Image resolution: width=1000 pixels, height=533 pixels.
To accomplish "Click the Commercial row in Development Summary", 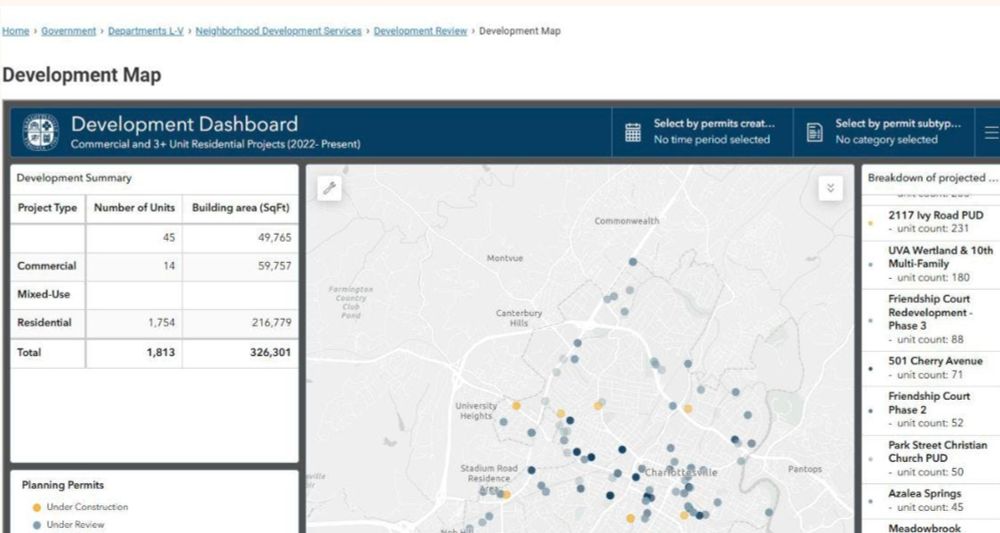I will tap(154, 266).
